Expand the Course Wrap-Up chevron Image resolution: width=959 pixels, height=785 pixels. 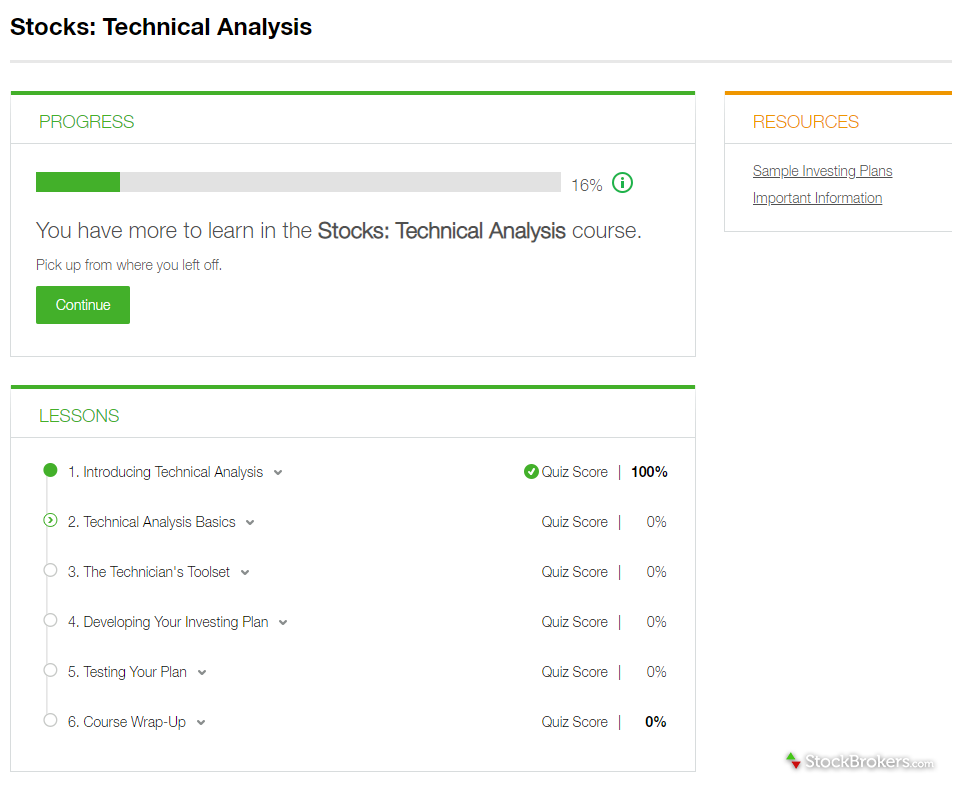[x=201, y=723]
